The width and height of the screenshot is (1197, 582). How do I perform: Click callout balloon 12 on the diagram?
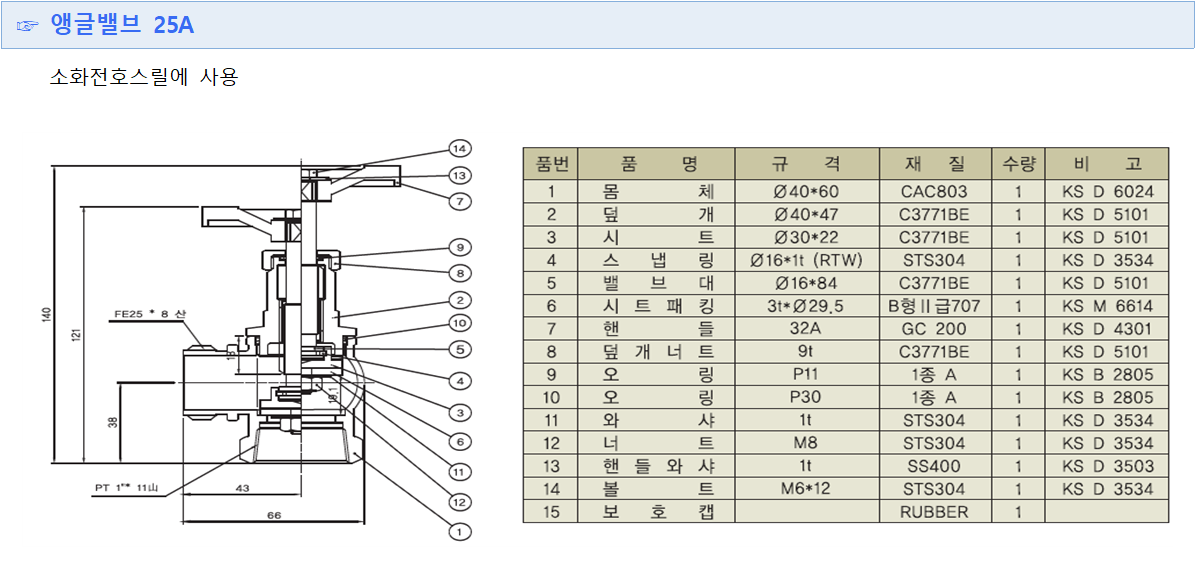(x=460, y=502)
